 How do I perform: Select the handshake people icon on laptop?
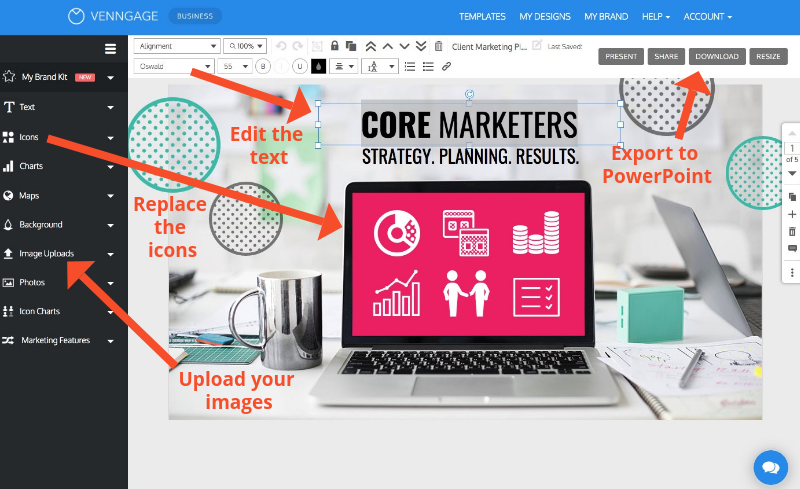pyautogui.click(x=466, y=294)
